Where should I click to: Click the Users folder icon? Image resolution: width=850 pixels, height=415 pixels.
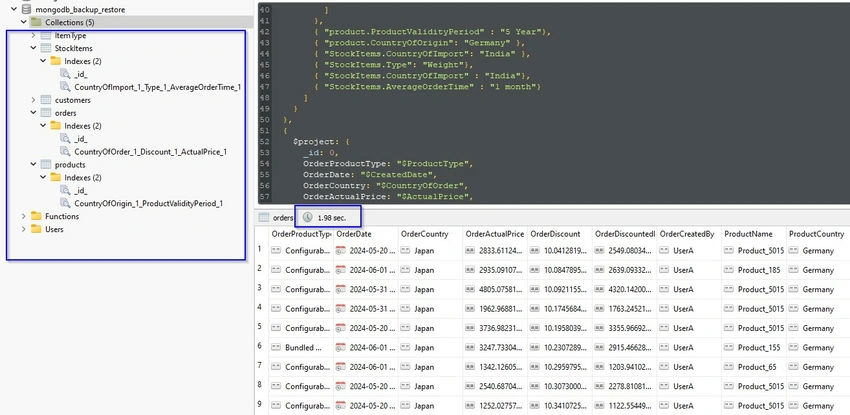click(36, 229)
